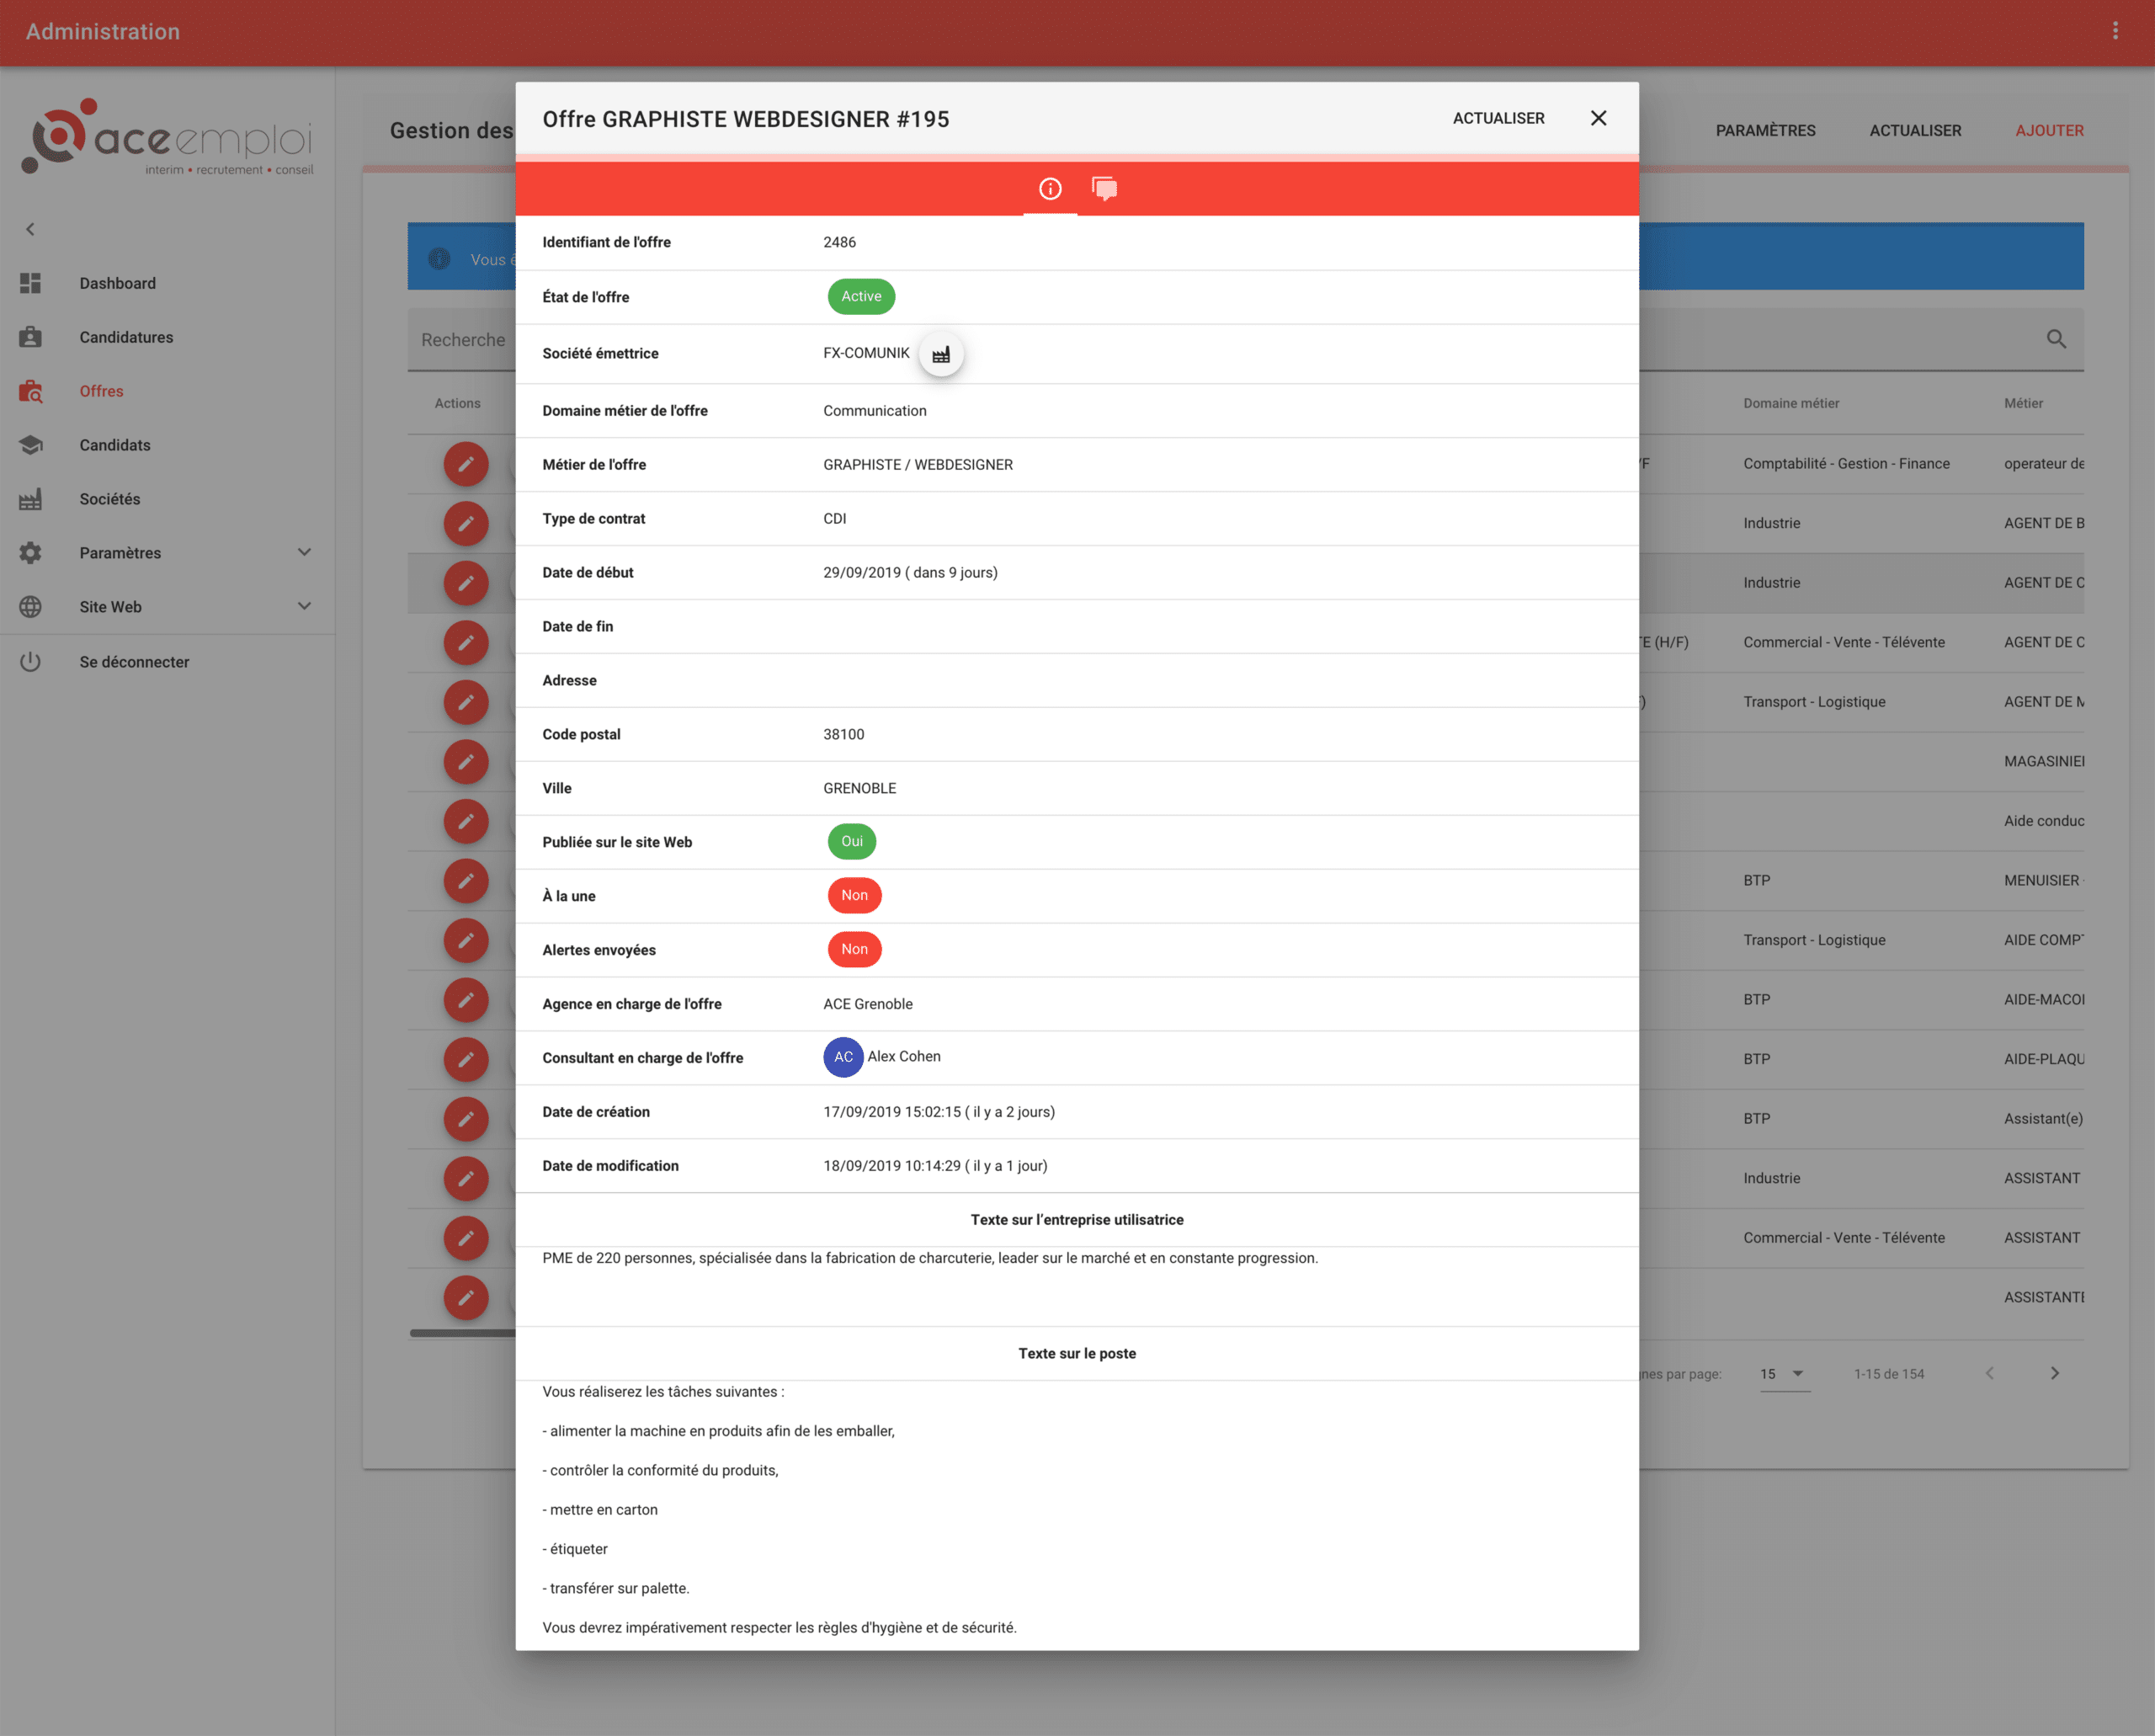Click the Alex Cohen AC avatar
The image size is (2155, 1736).
843,1057
